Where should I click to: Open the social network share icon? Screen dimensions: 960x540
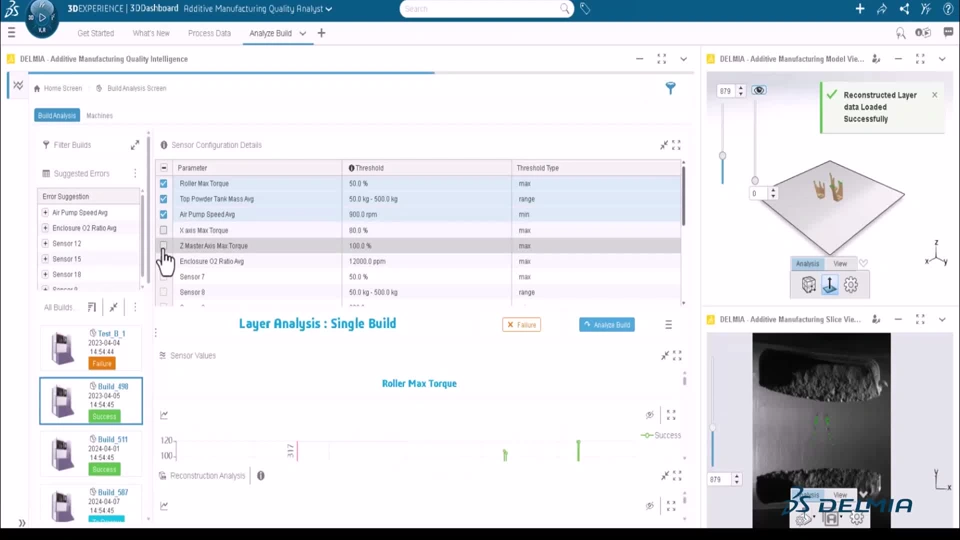point(904,9)
